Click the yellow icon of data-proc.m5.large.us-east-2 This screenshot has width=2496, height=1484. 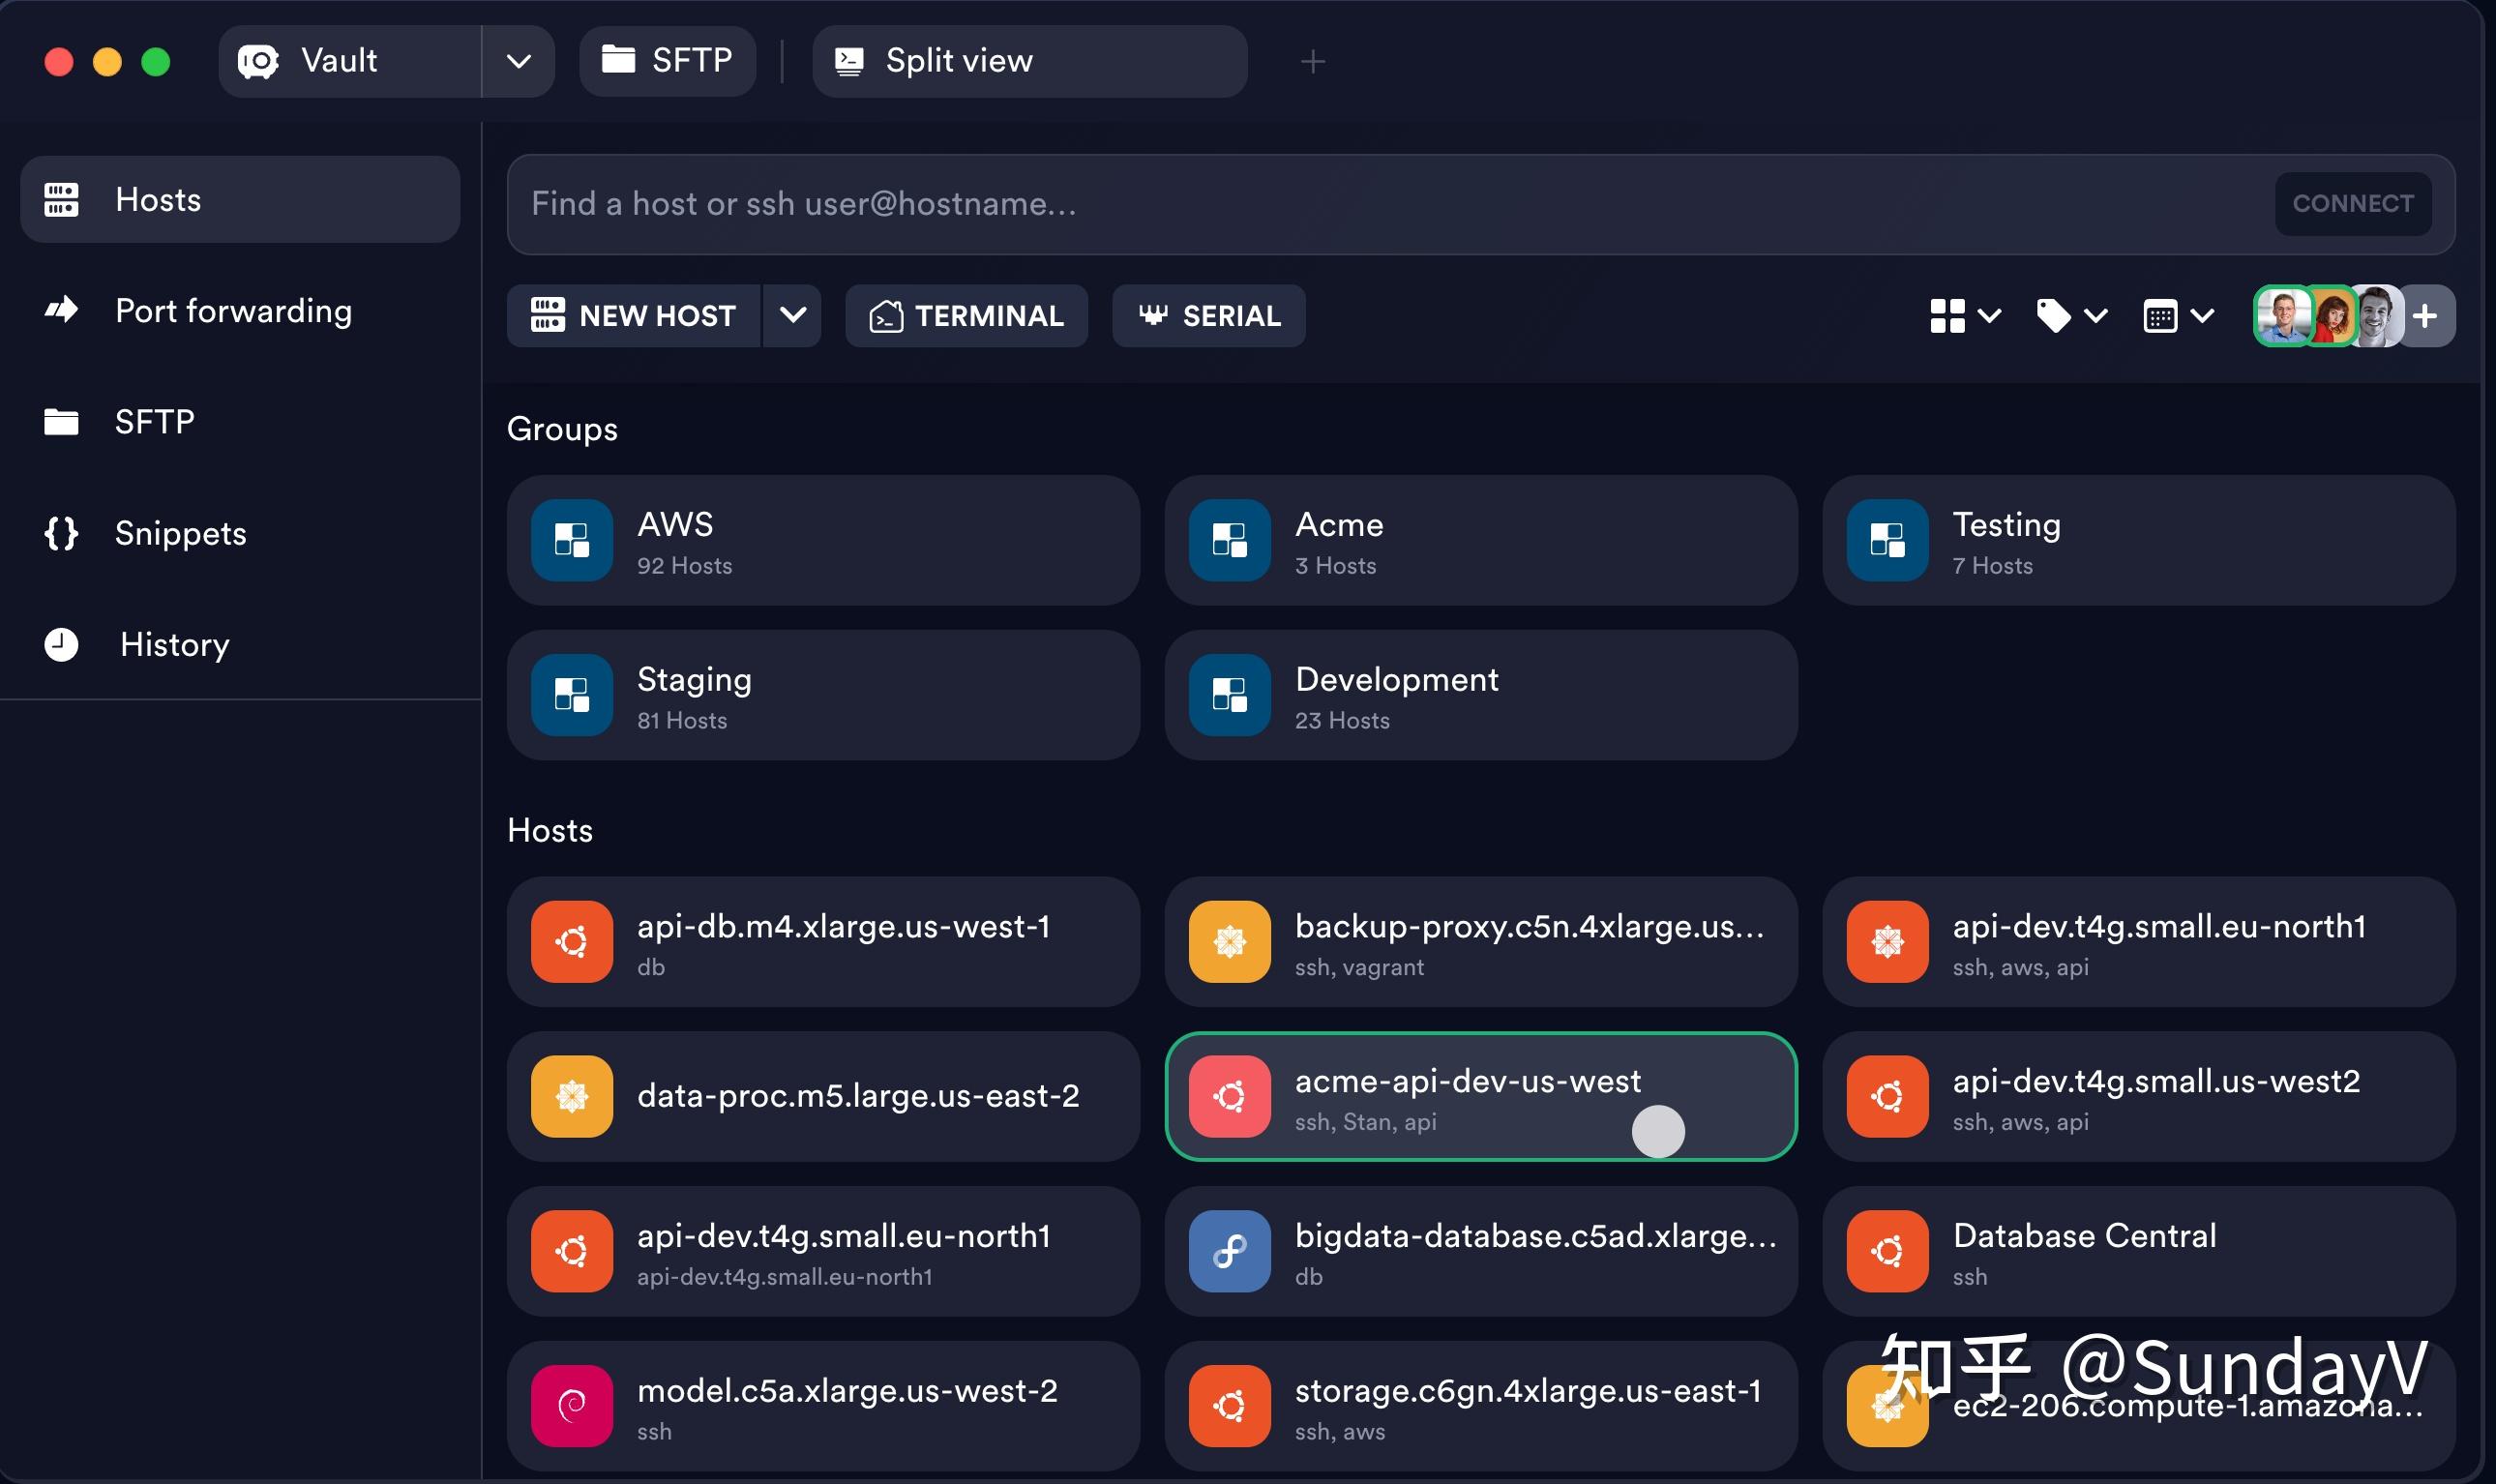(x=571, y=1096)
